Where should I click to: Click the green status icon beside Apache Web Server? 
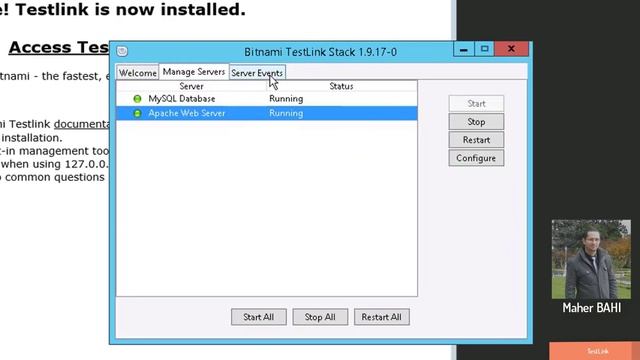click(x=137, y=113)
